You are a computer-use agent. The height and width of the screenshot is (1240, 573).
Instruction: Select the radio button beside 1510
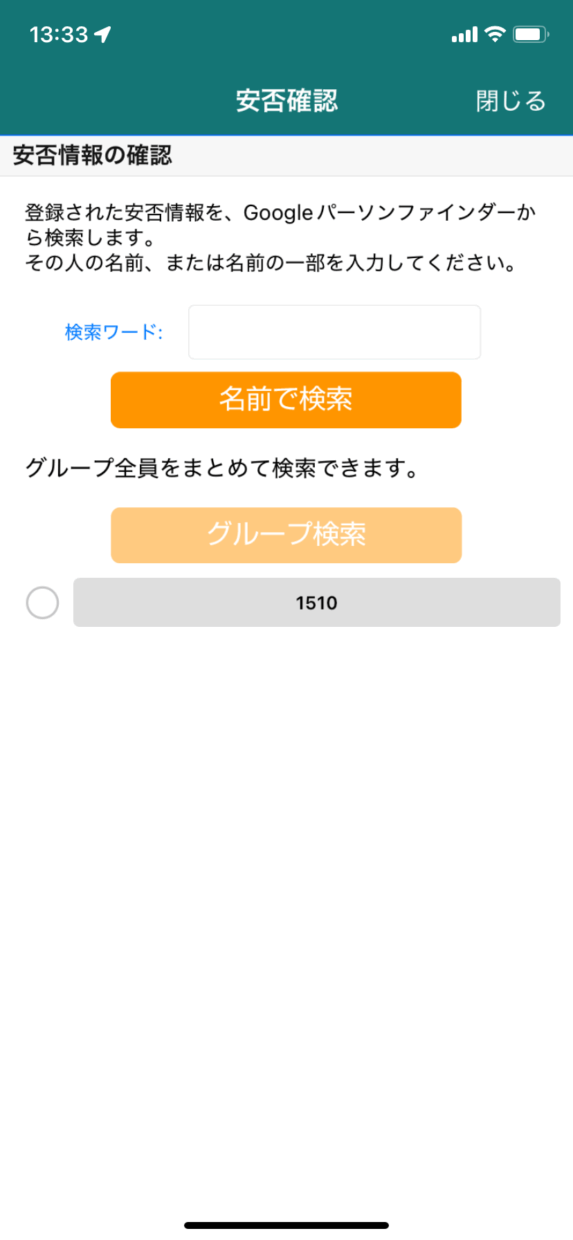tap(42, 603)
